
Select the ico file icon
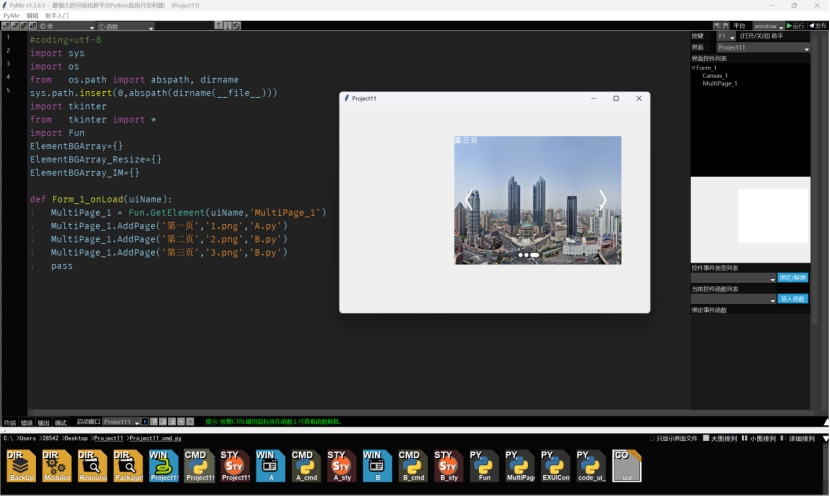pos(627,466)
